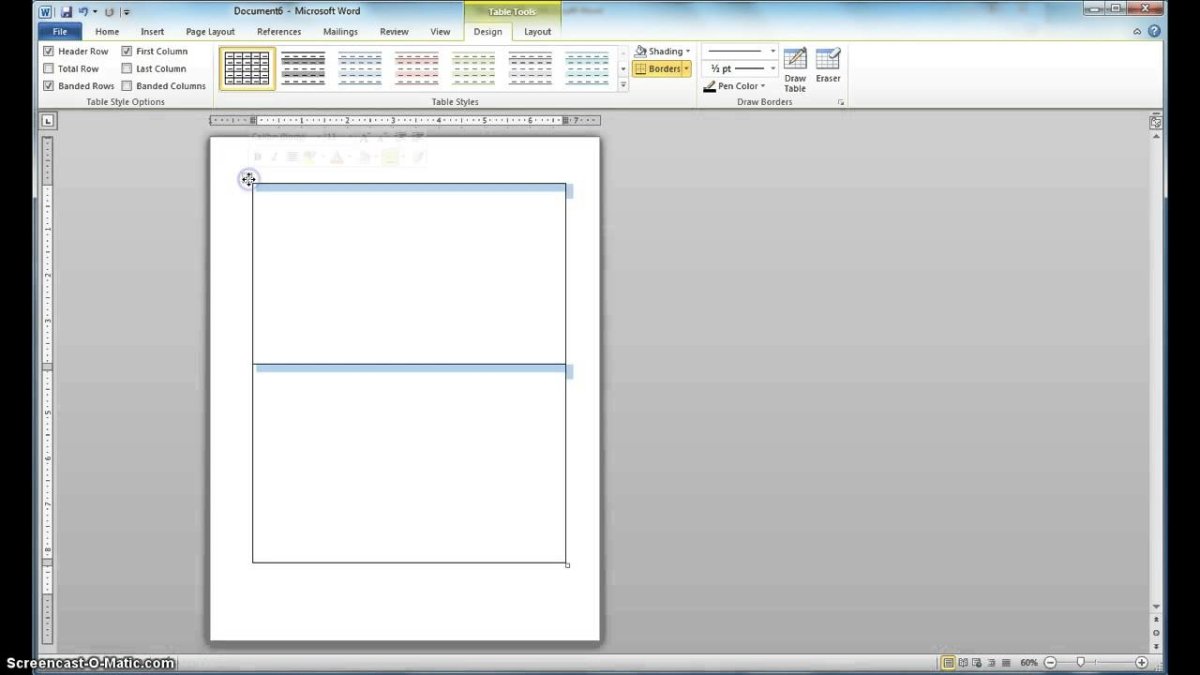This screenshot has width=1200, height=675.
Task: Click the Save icon in quick access toolbar
Action: coord(66,11)
